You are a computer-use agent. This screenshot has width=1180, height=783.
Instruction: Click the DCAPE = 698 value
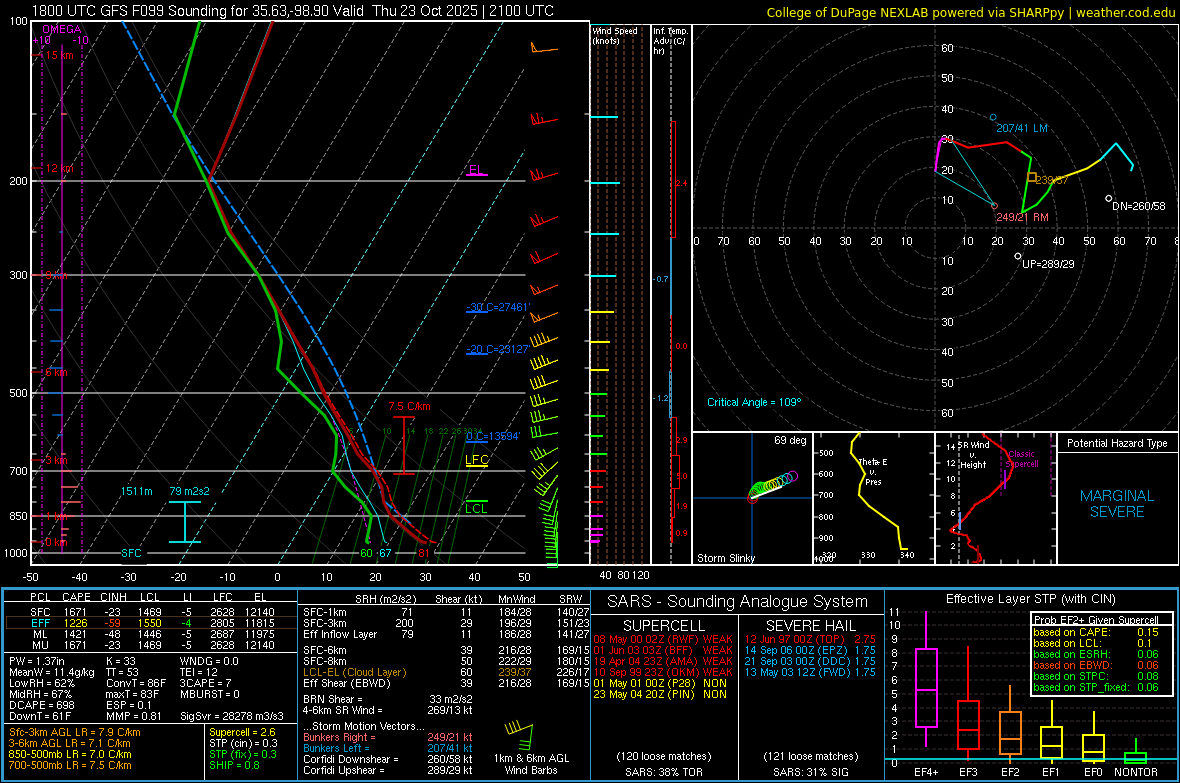coord(42,705)
